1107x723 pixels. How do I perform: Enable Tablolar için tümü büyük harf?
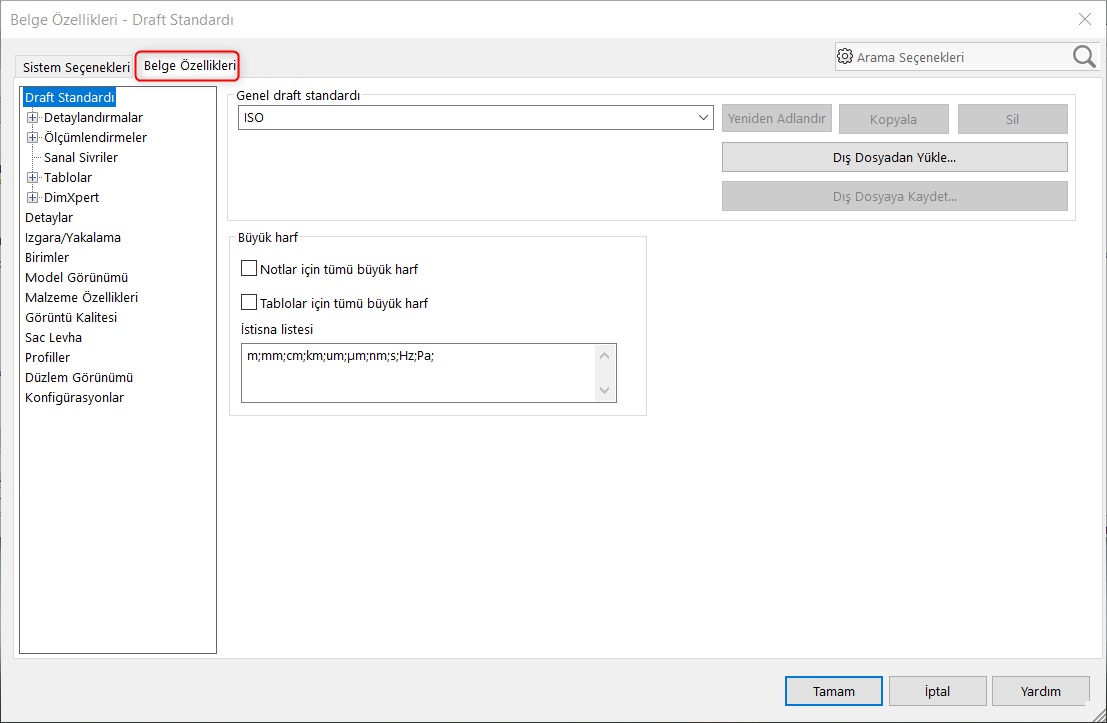pyautogui.click(x=249, y=302)
